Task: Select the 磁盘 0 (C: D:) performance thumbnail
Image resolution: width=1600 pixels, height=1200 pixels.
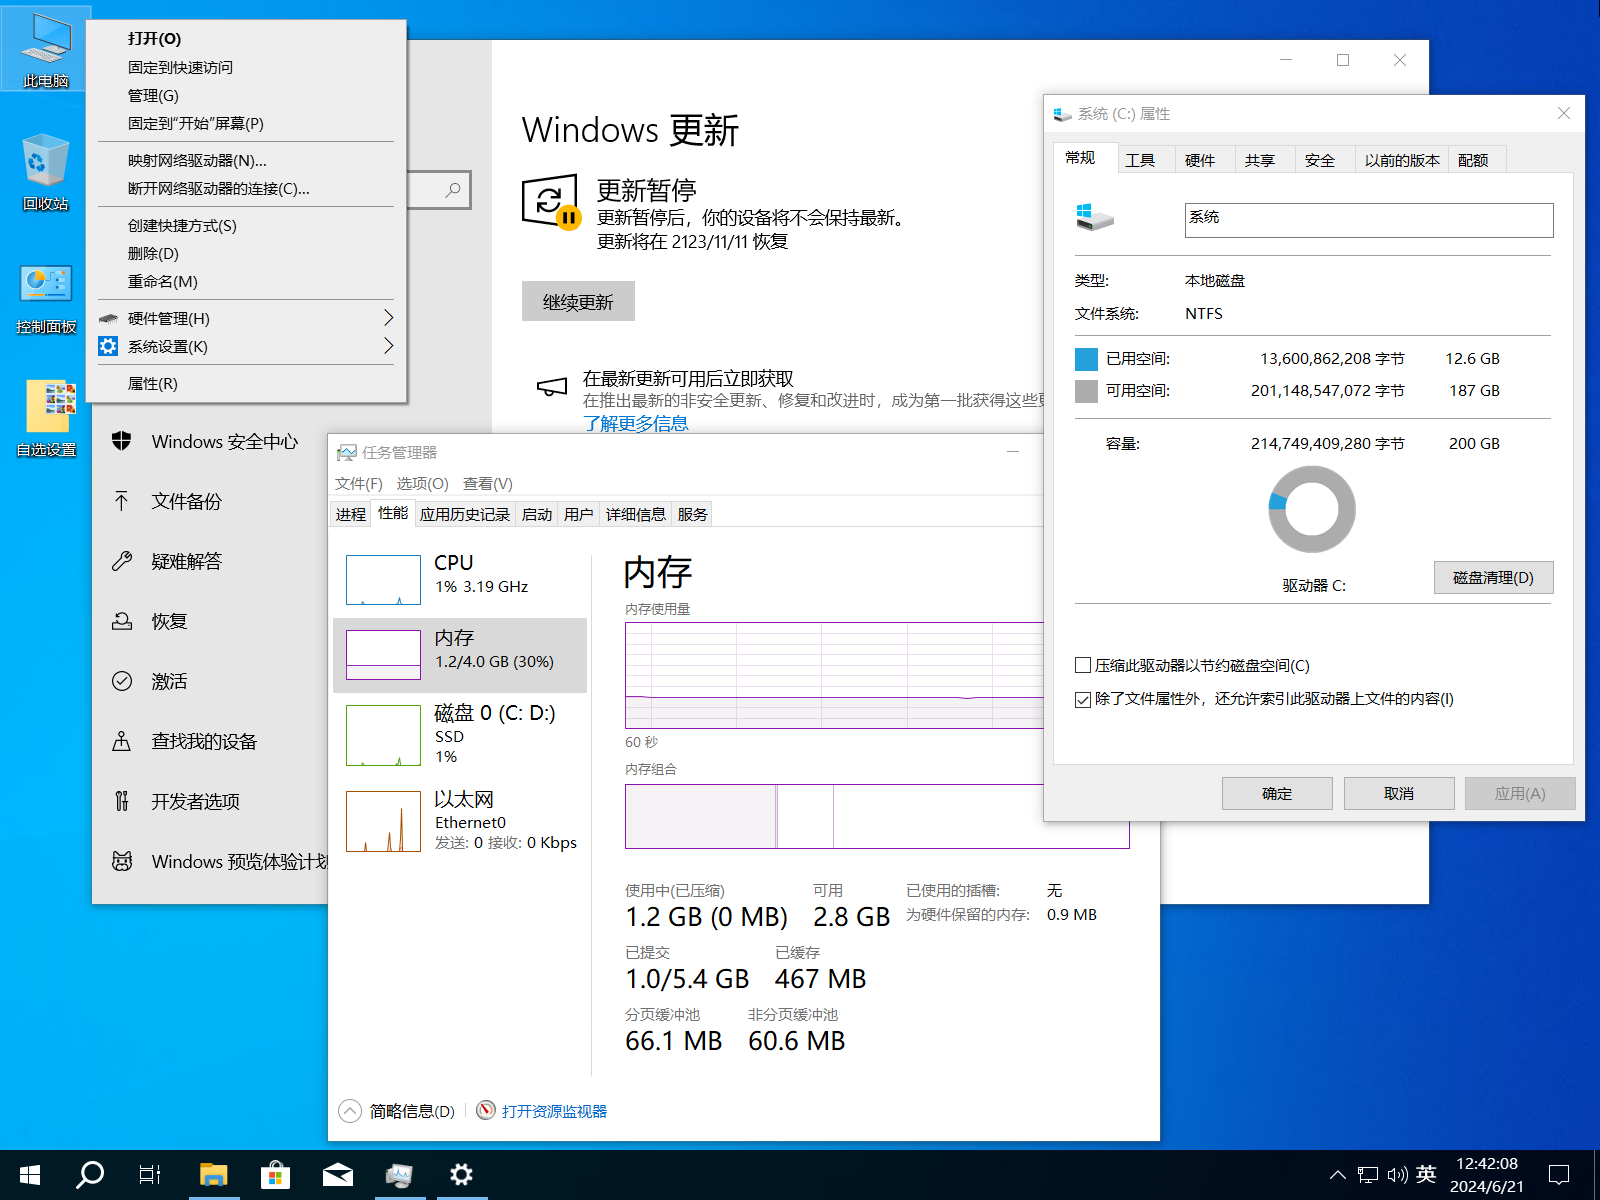Action: [x=383, y=735]
